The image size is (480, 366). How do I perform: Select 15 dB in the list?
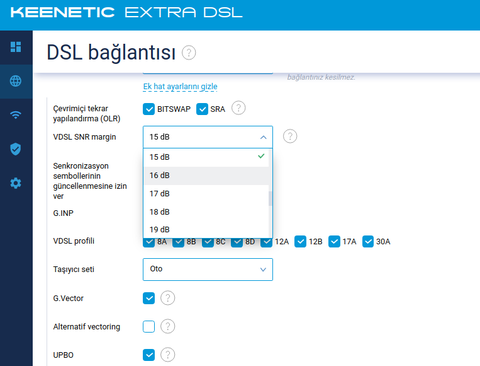tap(207, 157)
